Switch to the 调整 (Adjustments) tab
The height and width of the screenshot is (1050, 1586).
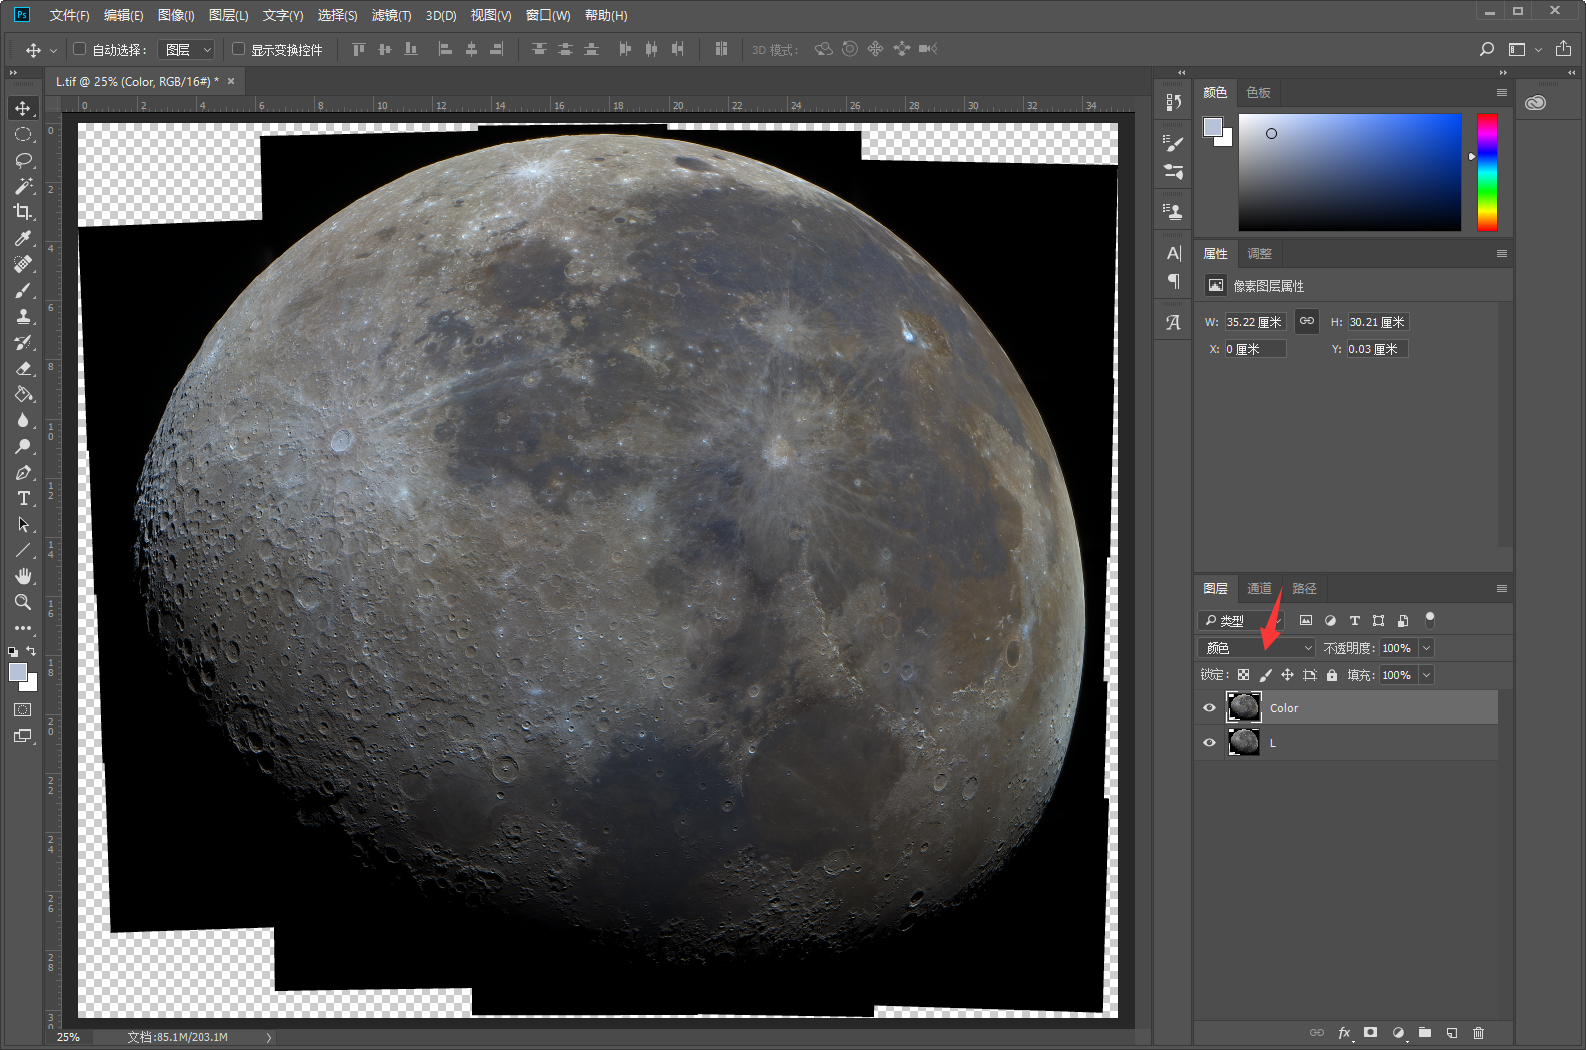(x=1259, y=254)
